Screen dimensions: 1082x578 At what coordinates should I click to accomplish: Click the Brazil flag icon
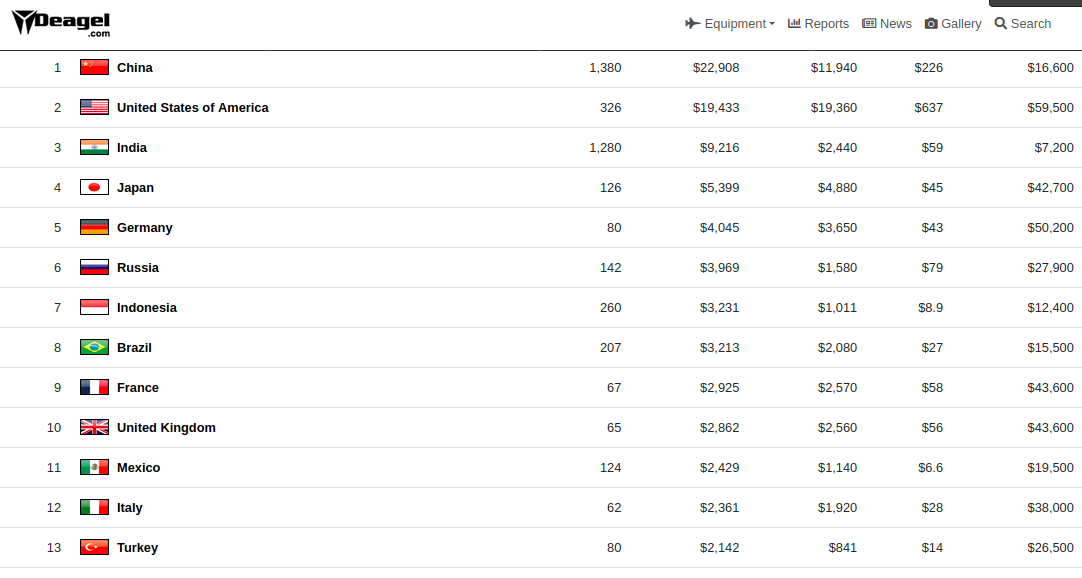pyautogui.click(x=94, y=347)
